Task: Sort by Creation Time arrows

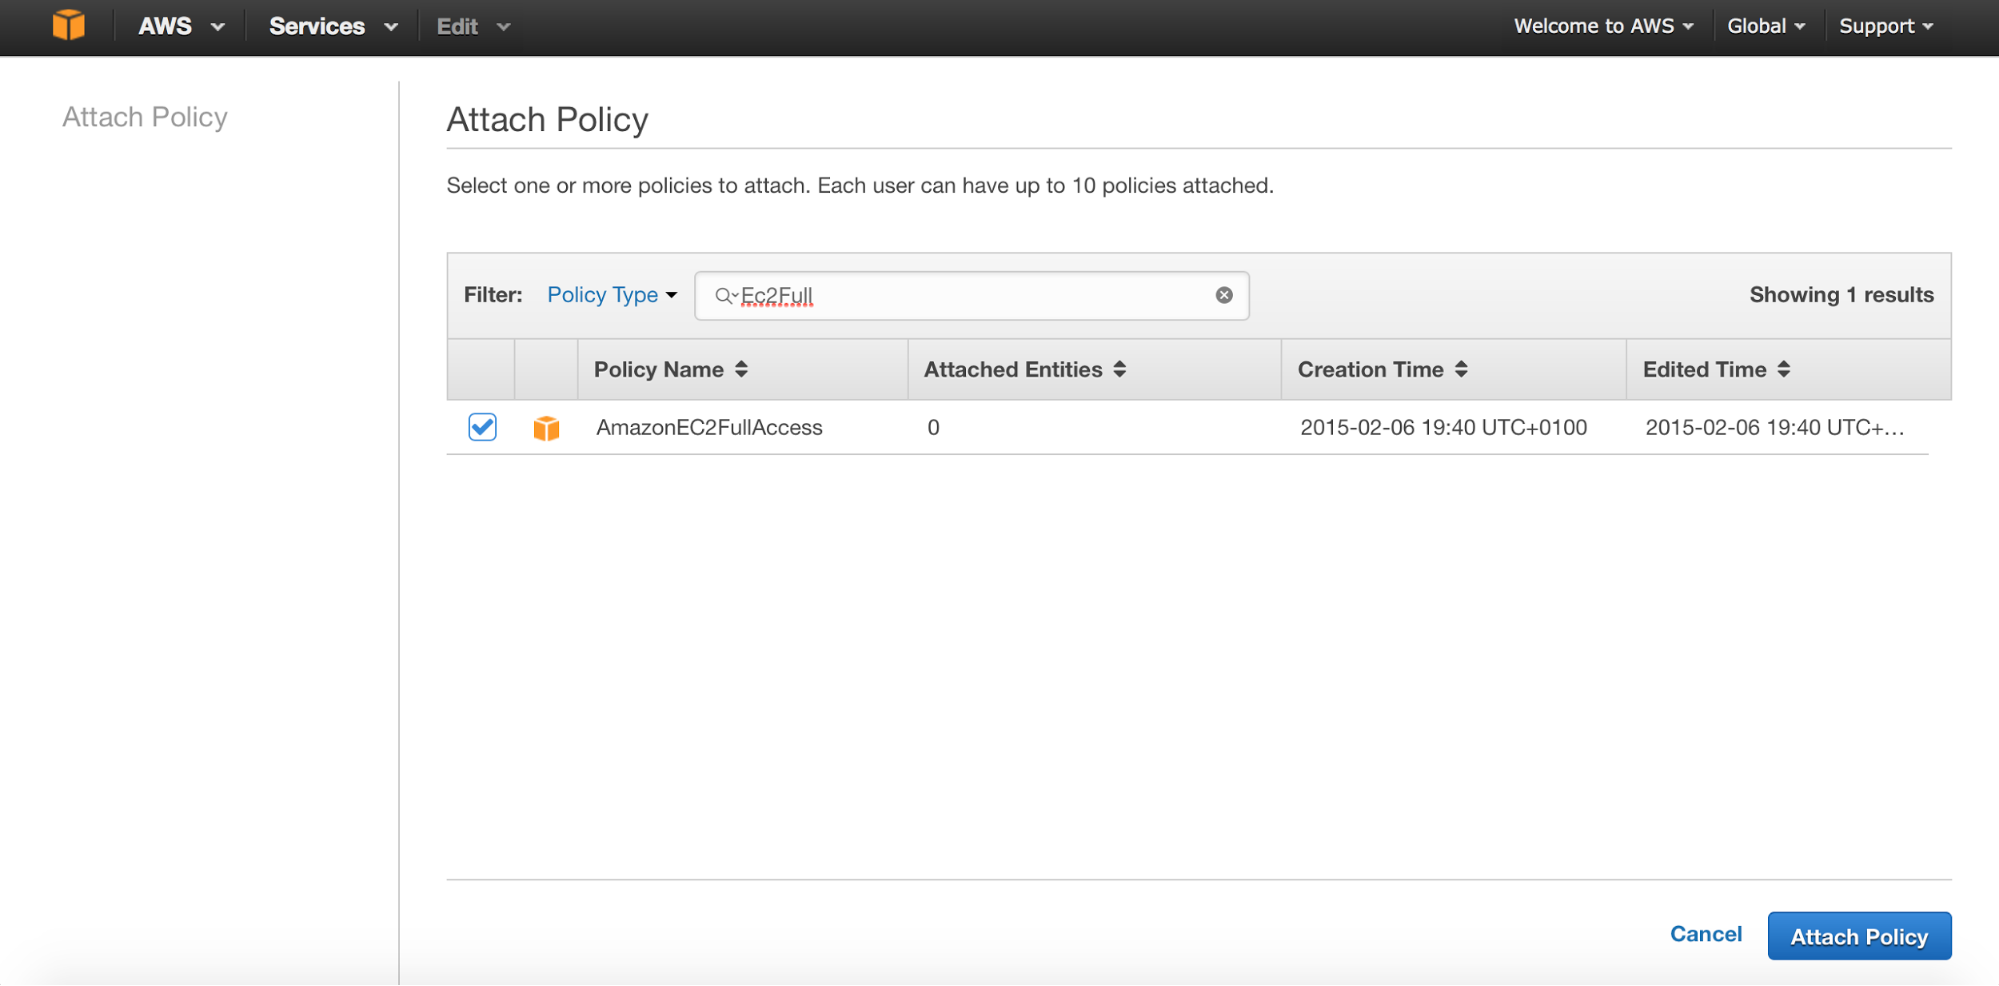Action: click(1461, 369)
